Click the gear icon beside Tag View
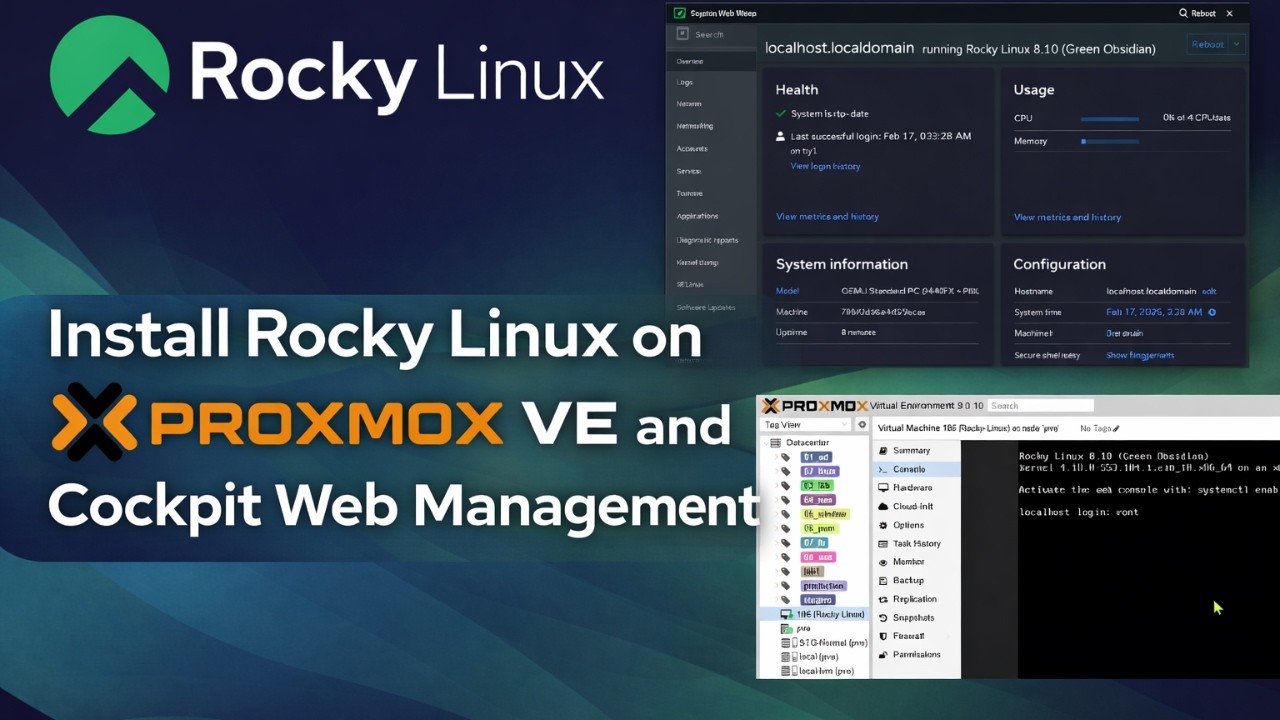The image size is (1280, 720). [x=862, y=425]
